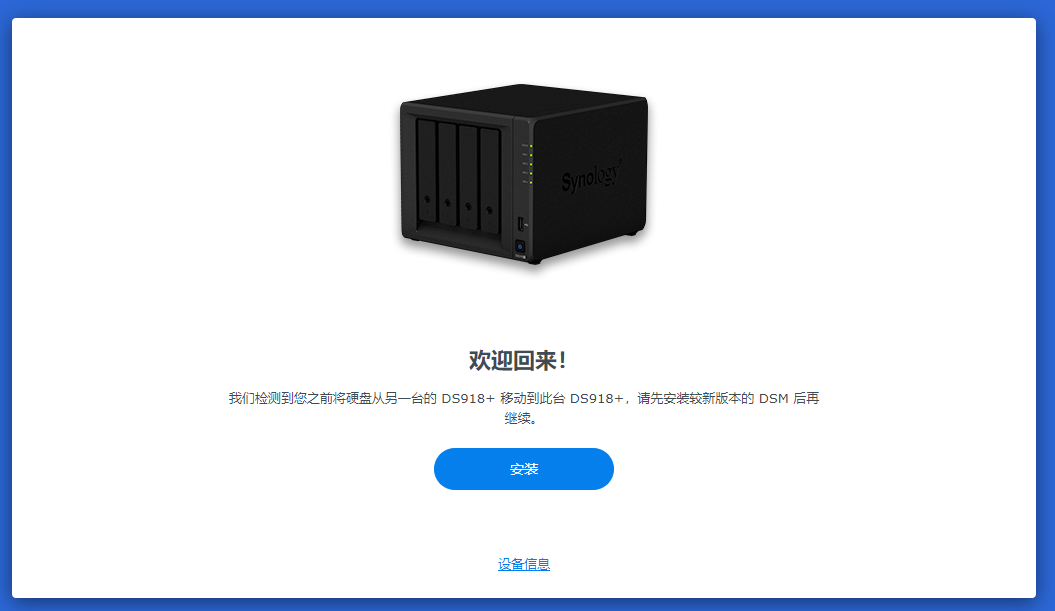Click the 欢迎回来! welcome heading
Viewport: 1055px width, 611px height.
pyautogui.click(x=517, y=361)
